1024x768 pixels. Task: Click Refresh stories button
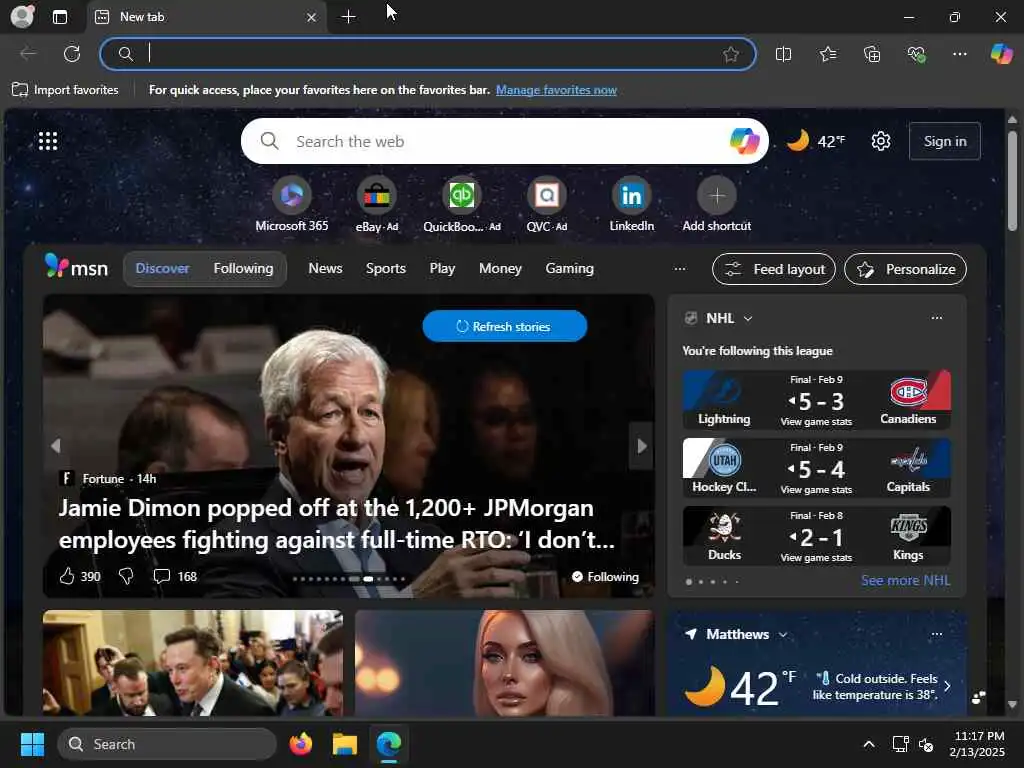click(504, 326)
